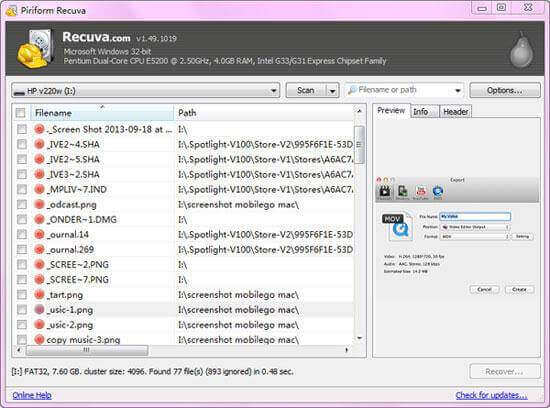Click the red status dot beside _tart.png

pos(39,294)
